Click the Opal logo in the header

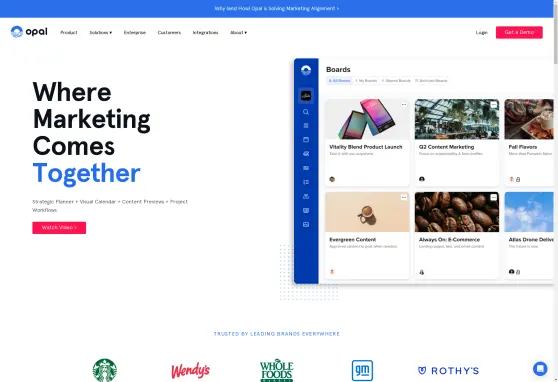pos(29,32)
